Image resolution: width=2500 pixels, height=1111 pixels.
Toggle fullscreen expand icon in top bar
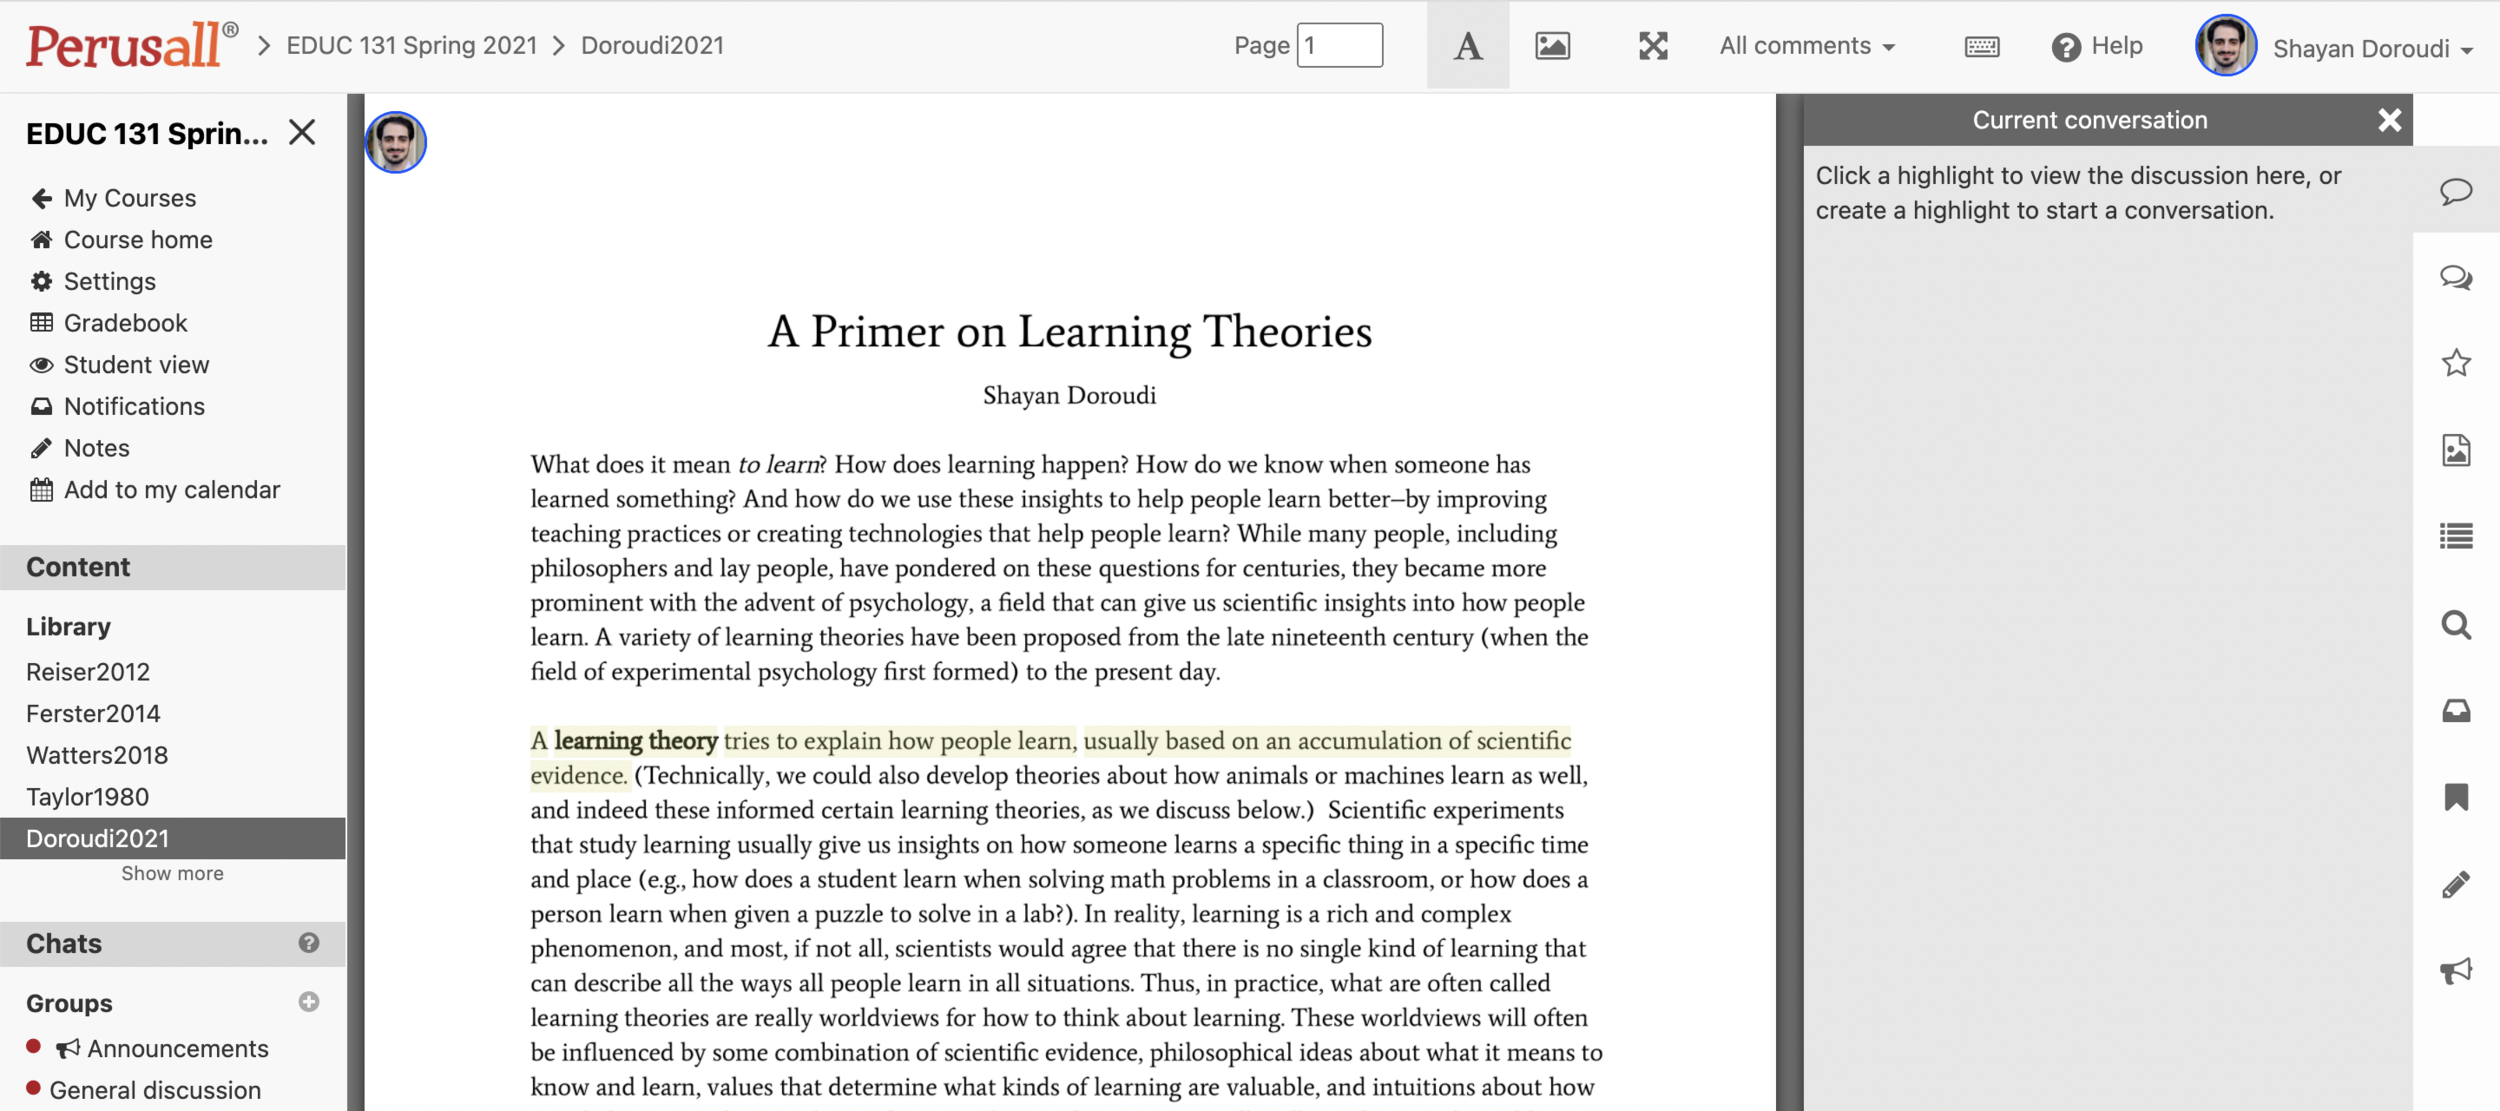point(1652,46)
